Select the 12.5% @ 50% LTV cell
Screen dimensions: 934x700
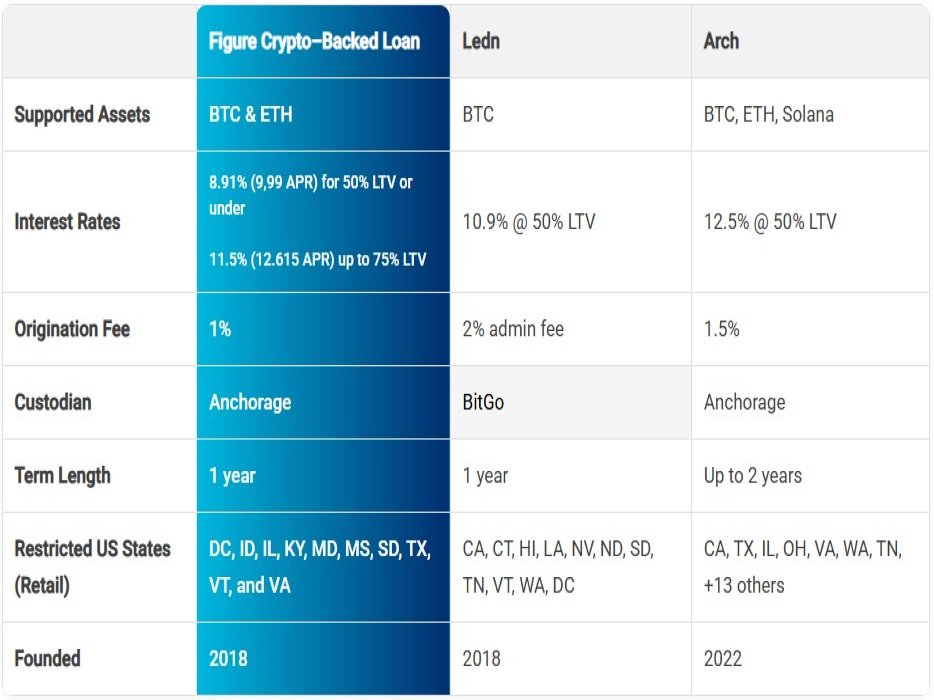pyautogui.click(x=770, y=222)
